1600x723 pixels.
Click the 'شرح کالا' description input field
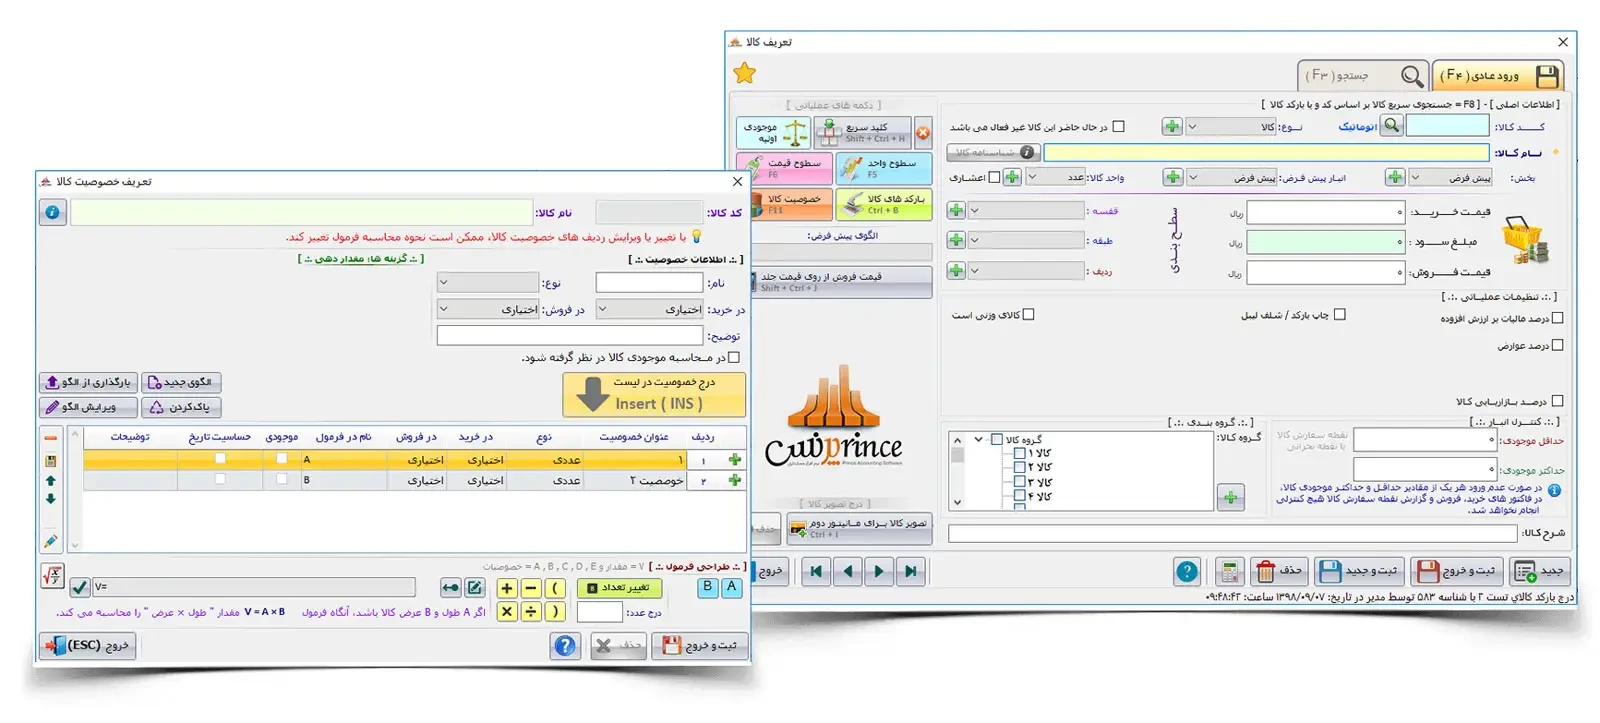(x=1231, y=534)
